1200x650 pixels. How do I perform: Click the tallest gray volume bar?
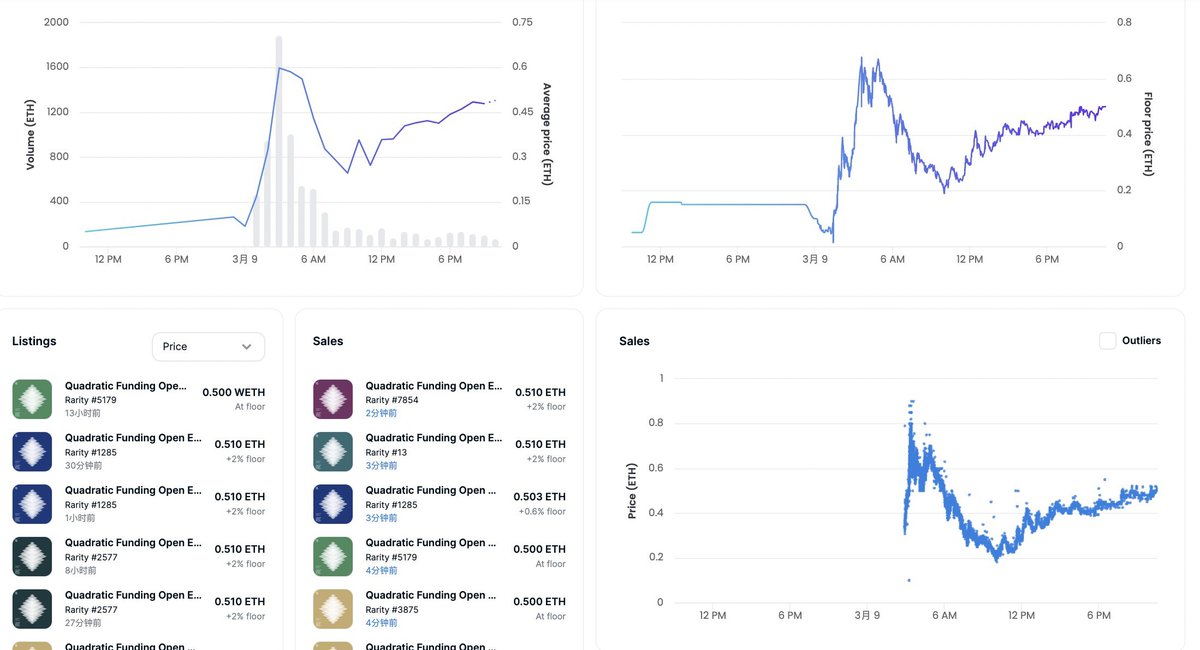[x=279, y=141]
